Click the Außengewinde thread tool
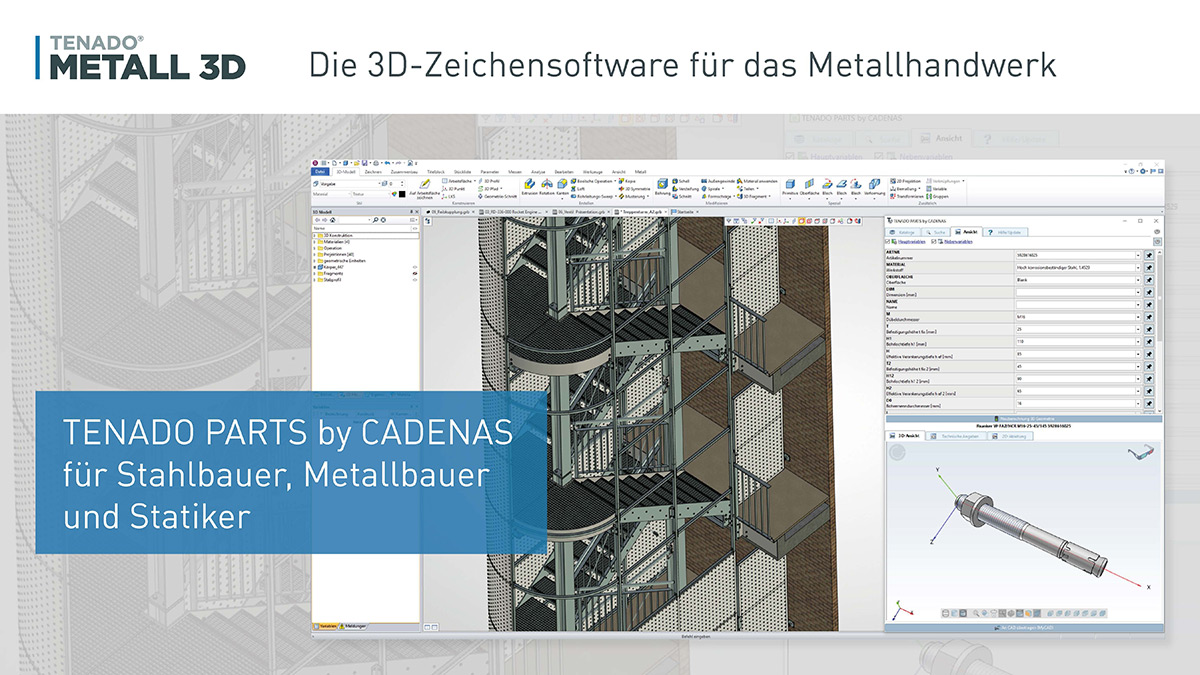This screenshot has height=675, width=1200. tap(718, 181)
